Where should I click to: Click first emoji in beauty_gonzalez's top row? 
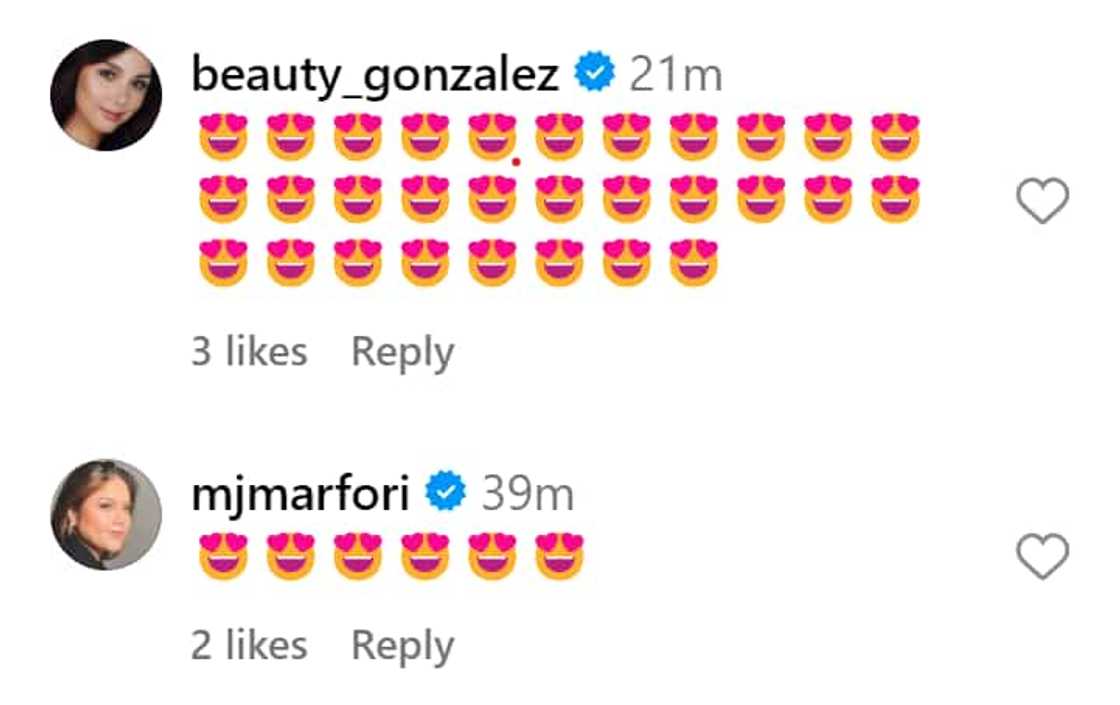223,136
